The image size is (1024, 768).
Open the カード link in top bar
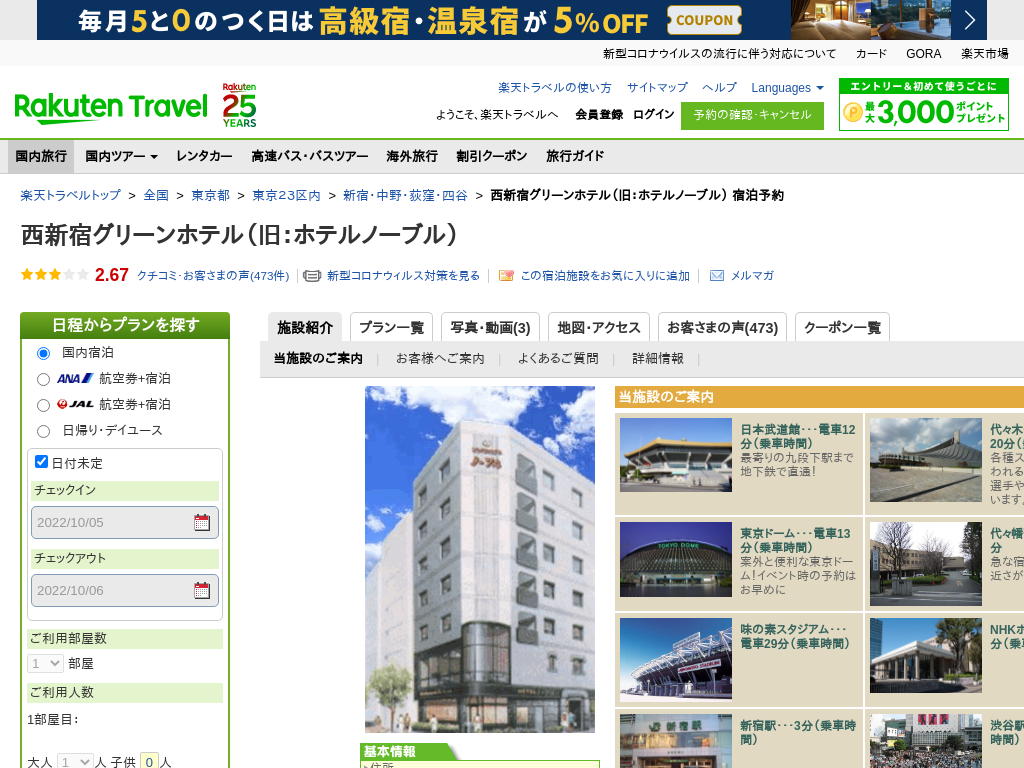coord(871,54)
